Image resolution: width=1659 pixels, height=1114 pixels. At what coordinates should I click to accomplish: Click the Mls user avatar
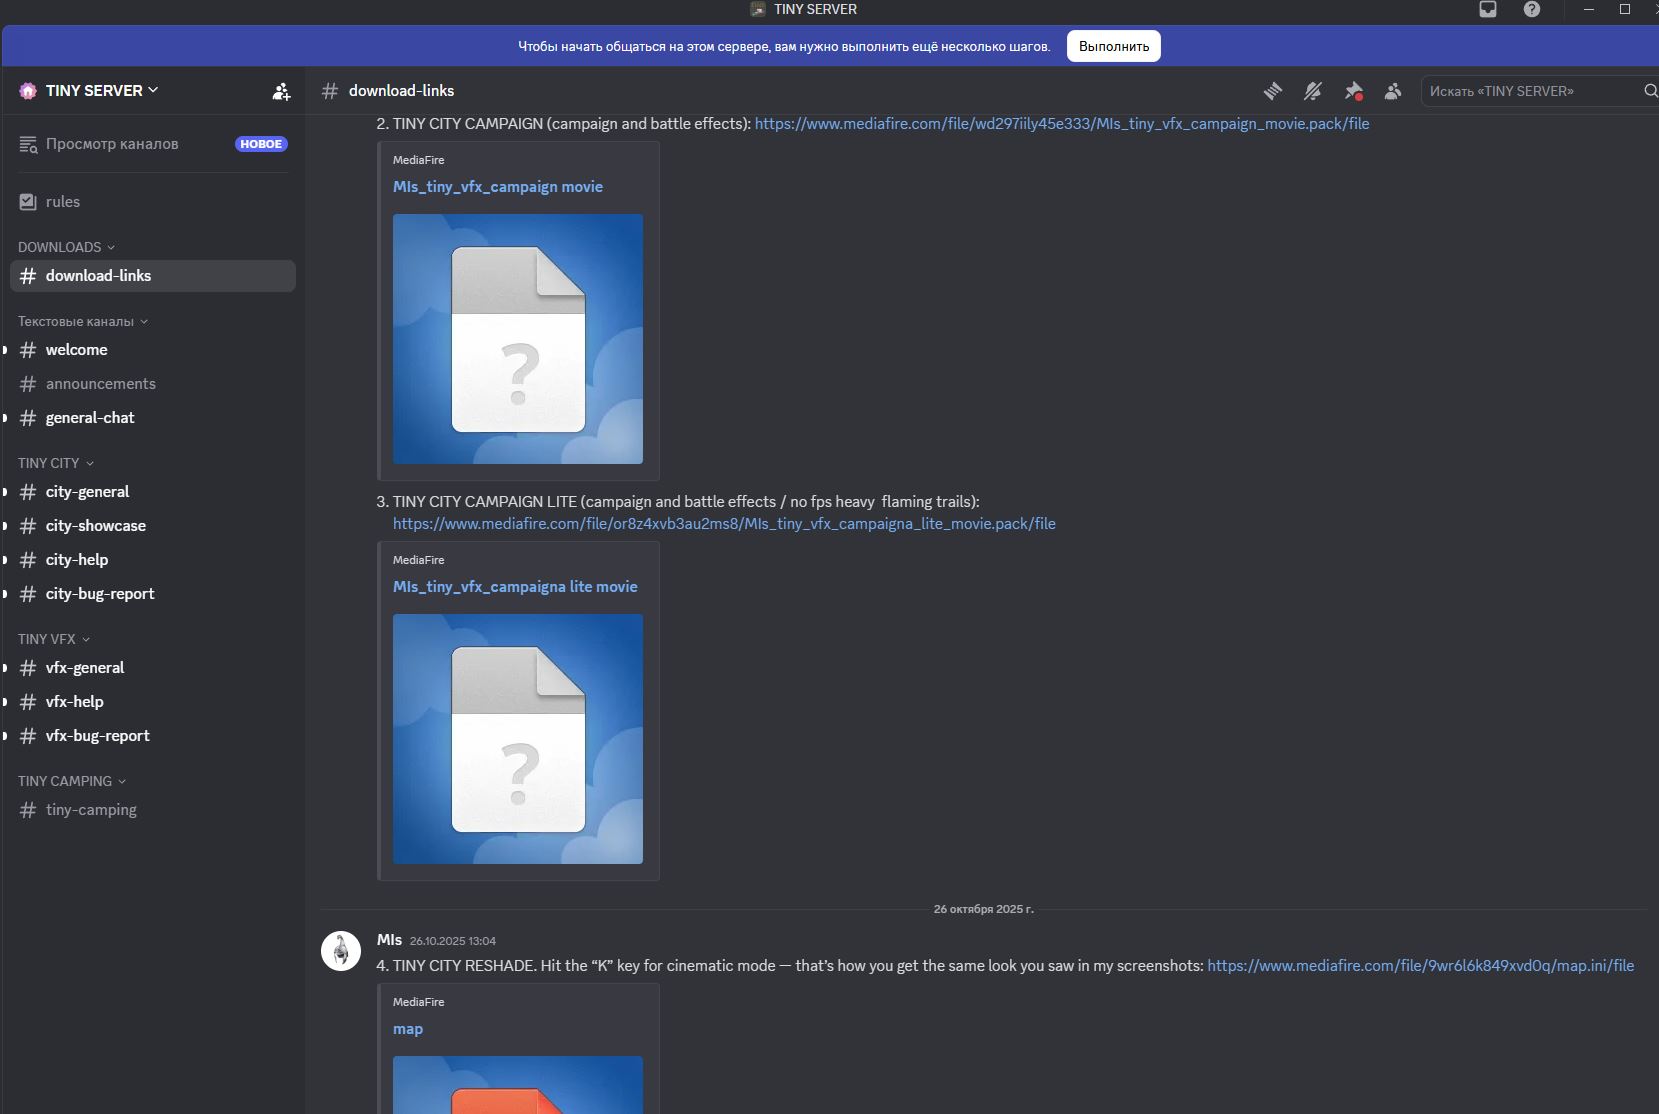click(x=341, y=950)
